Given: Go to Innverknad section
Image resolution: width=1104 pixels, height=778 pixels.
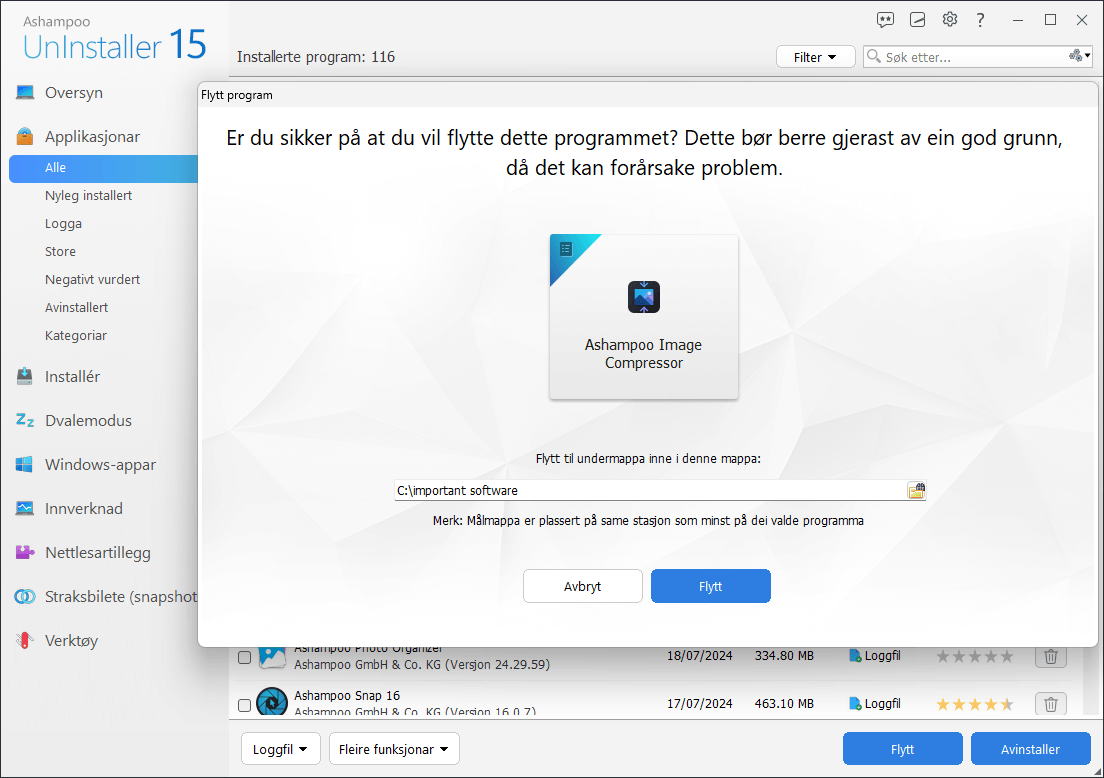Looking at the screenshot, I should tap(84, 508).
